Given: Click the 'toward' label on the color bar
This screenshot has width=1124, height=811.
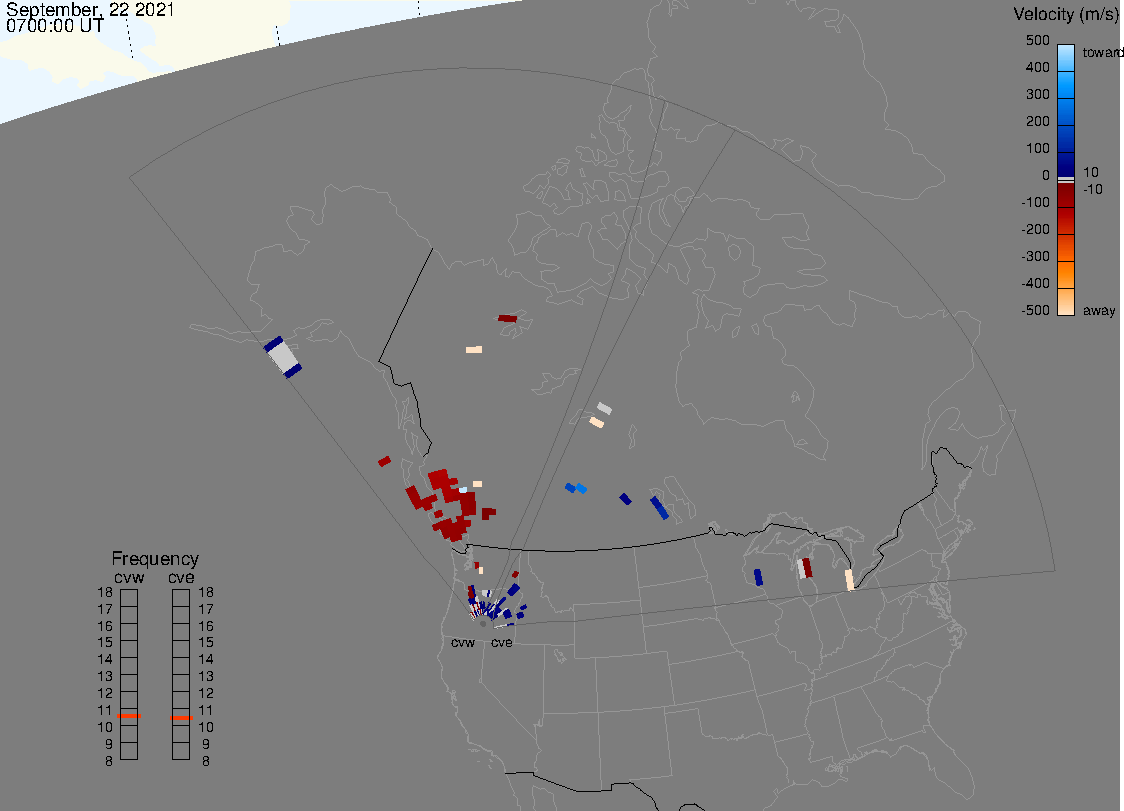Looking at the screenshot, I should 1102,52.
